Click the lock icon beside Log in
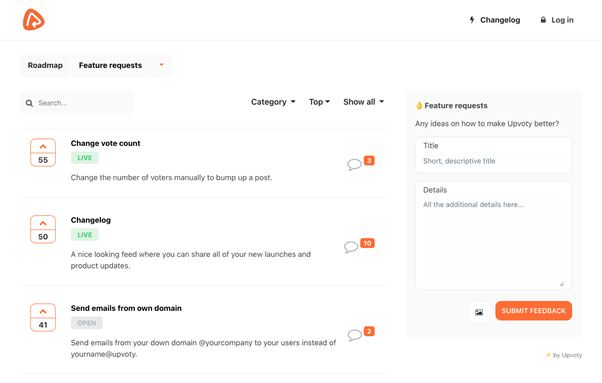 543,20
